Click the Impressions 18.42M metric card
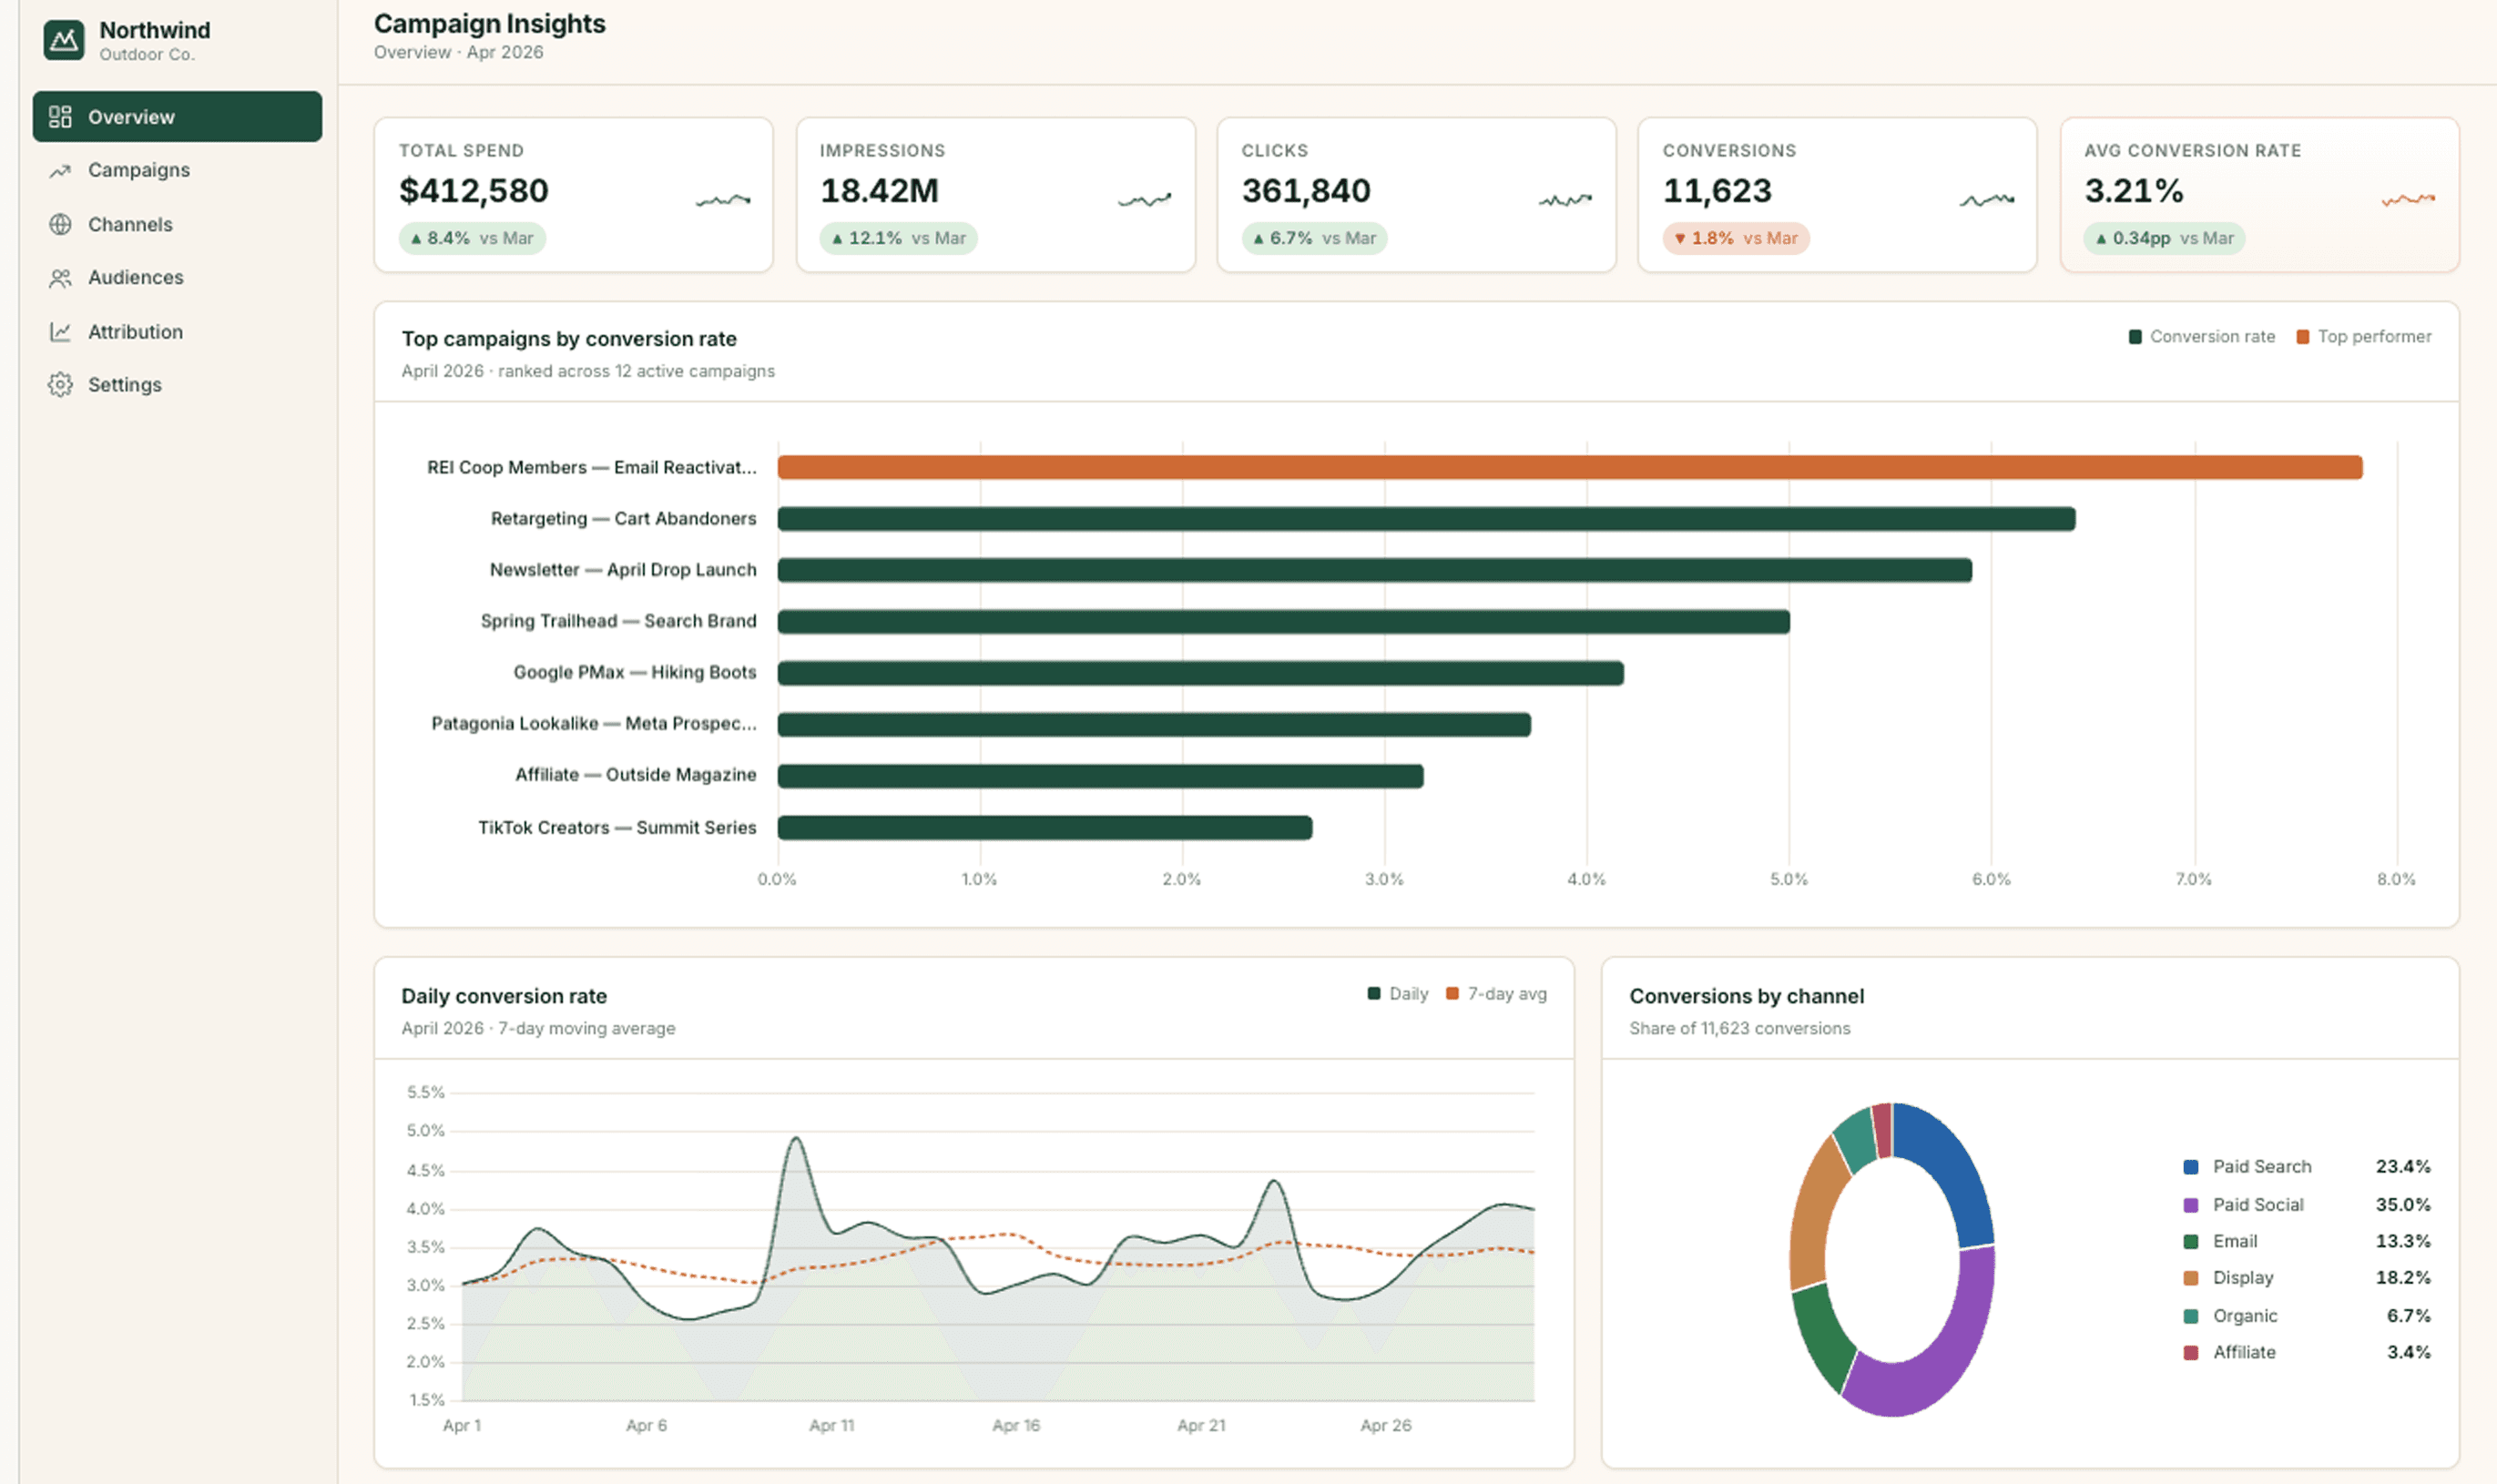Image resolution: width=2497 pixels, height=1484 pixels. [996, 195]
